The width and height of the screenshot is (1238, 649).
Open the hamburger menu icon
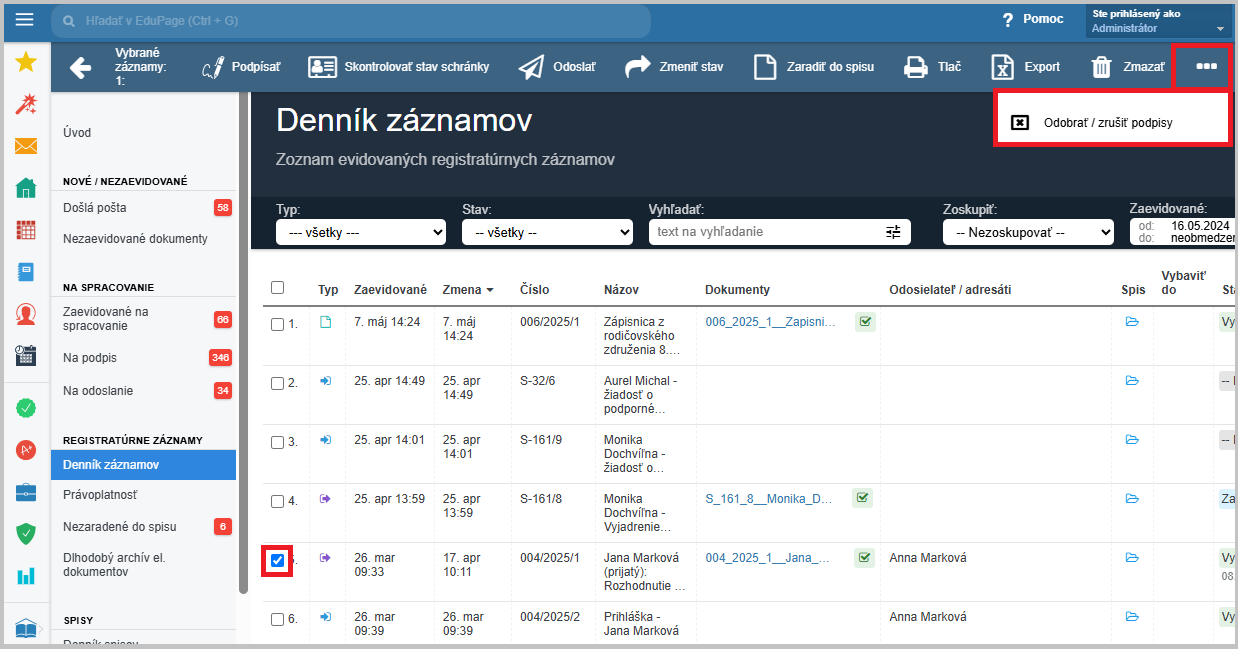point(25,20)
